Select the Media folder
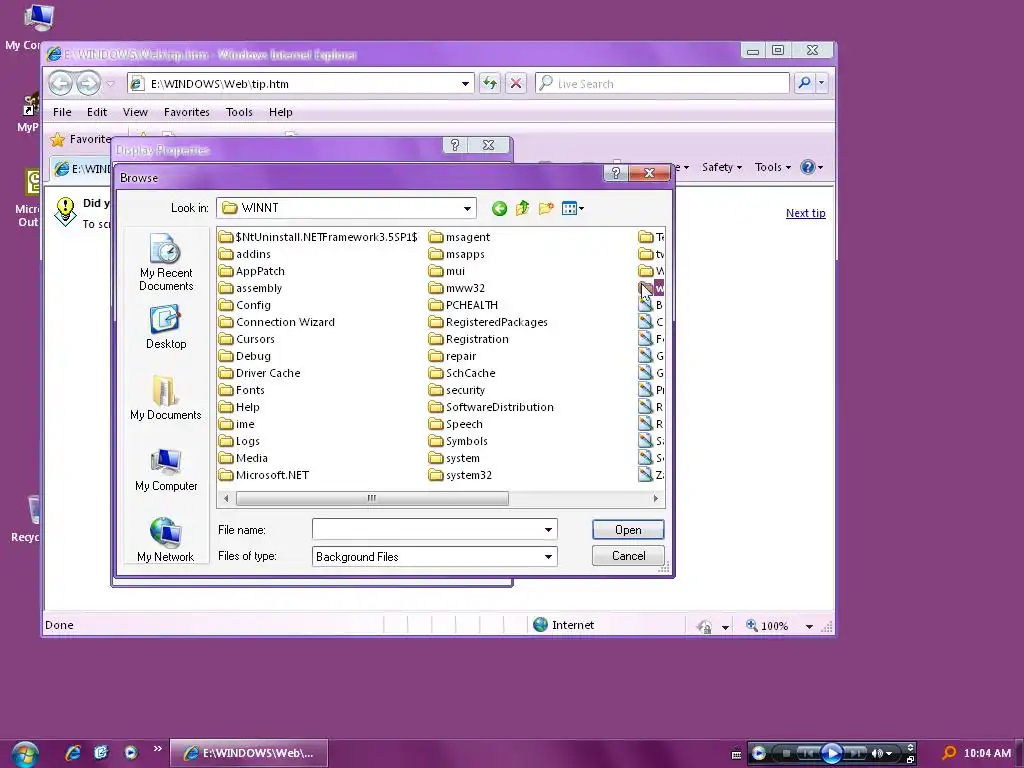 pyautogui.click(x=244, y=458)
